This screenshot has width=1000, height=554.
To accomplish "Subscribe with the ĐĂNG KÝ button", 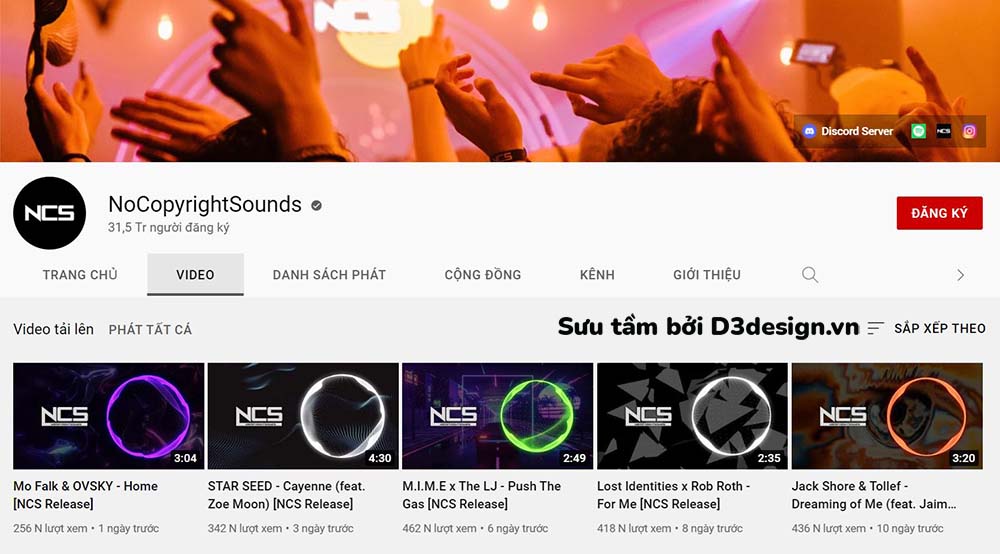I will click(939, 213).
